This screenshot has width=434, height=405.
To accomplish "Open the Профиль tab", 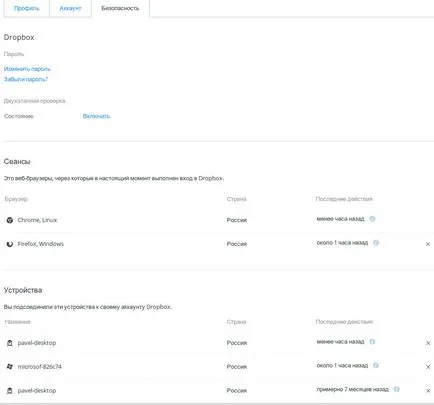I will coord(27,8).
